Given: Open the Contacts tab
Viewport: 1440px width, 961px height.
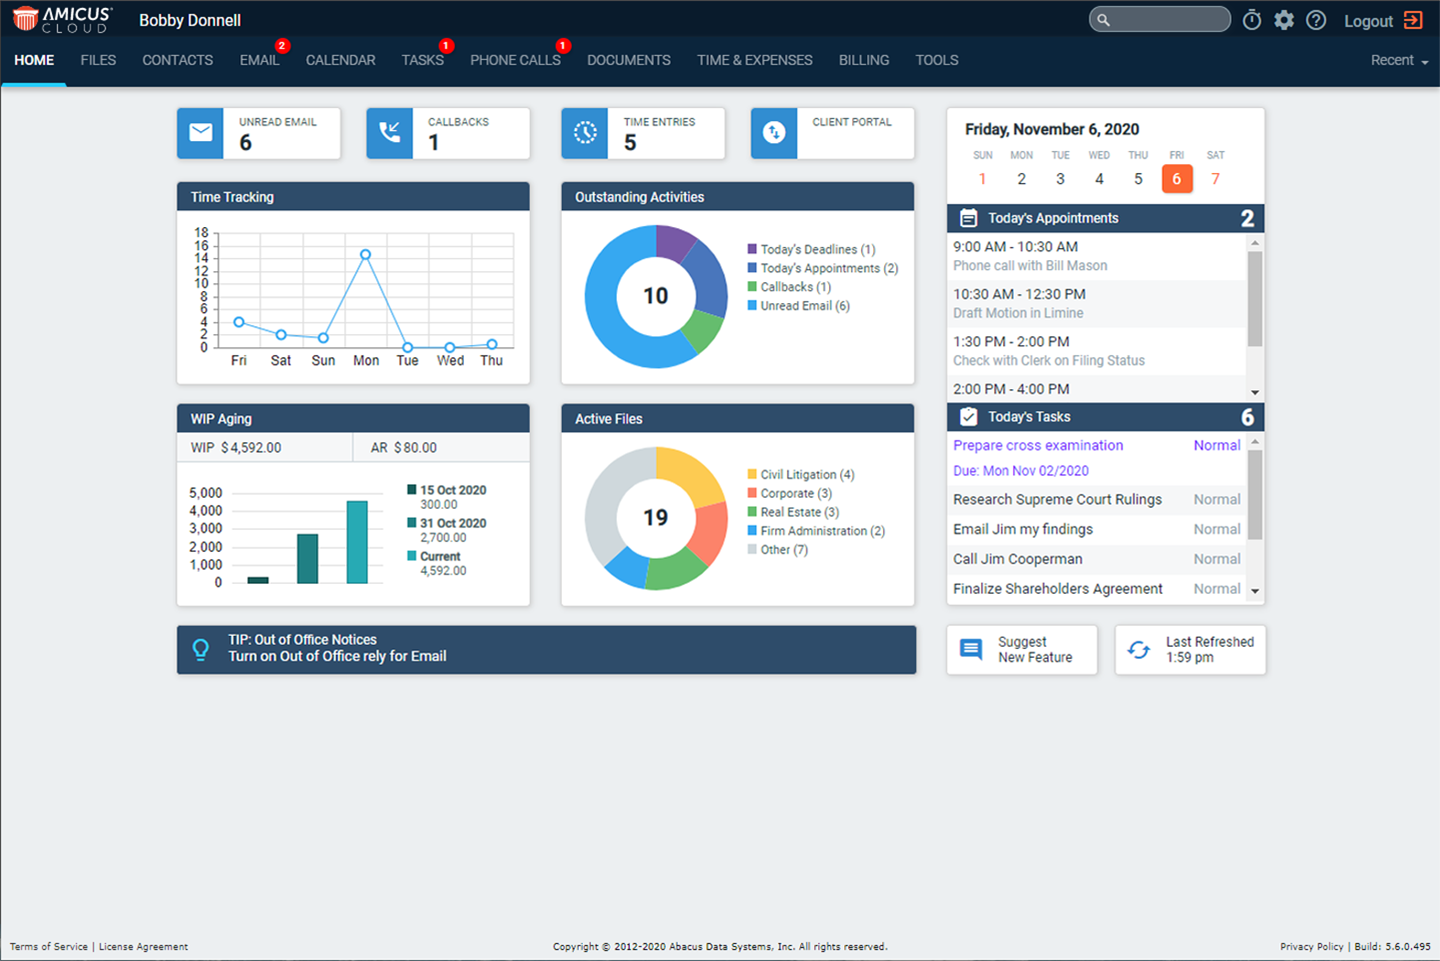Looking at the screenshot, I should pos(178,61).
